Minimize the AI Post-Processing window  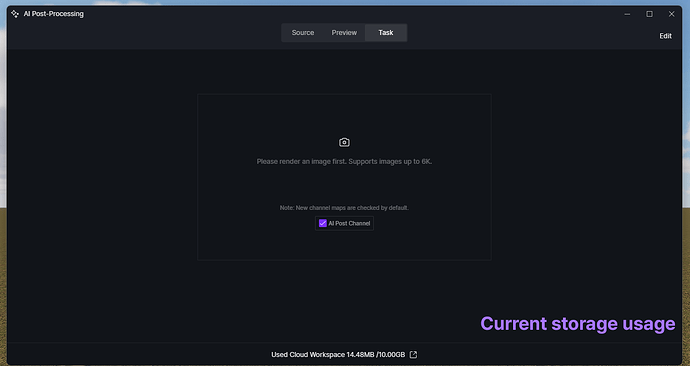(627, 14)
